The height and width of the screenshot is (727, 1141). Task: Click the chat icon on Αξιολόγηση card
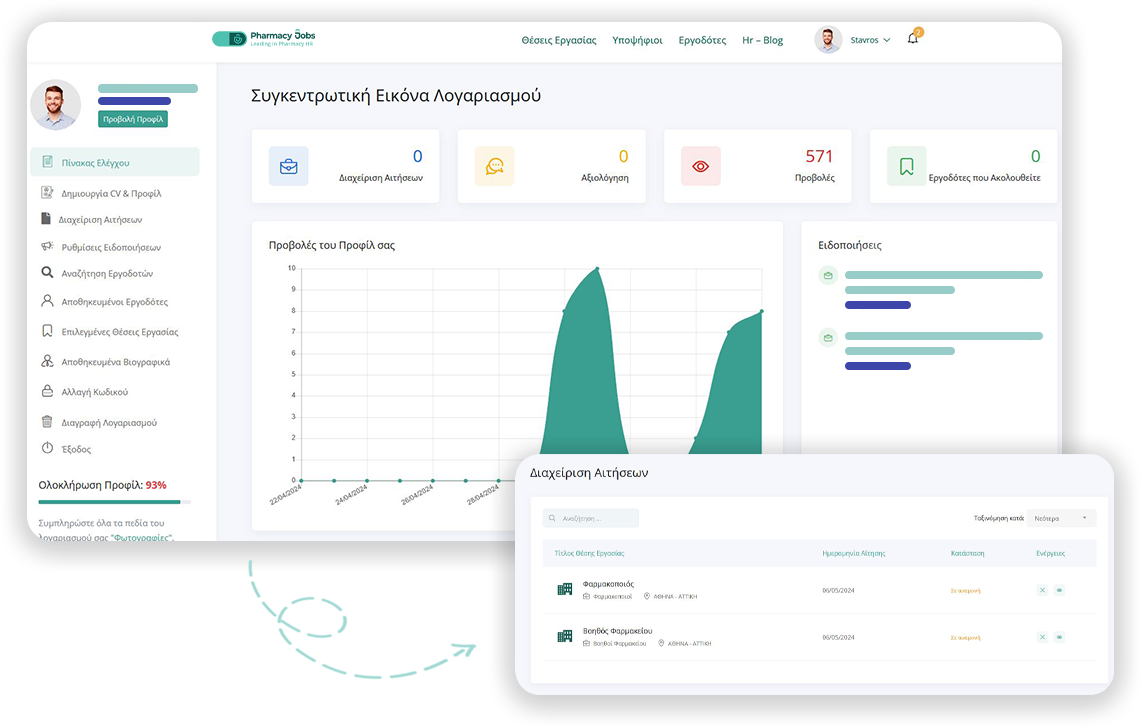coord(494,166)
